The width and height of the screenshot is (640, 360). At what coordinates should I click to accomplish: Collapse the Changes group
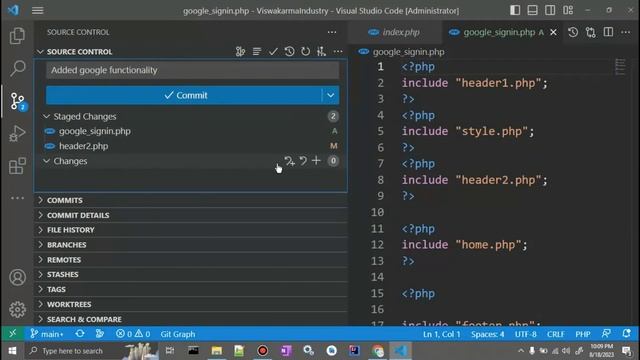pyautogui.click(x=47, y=161)
